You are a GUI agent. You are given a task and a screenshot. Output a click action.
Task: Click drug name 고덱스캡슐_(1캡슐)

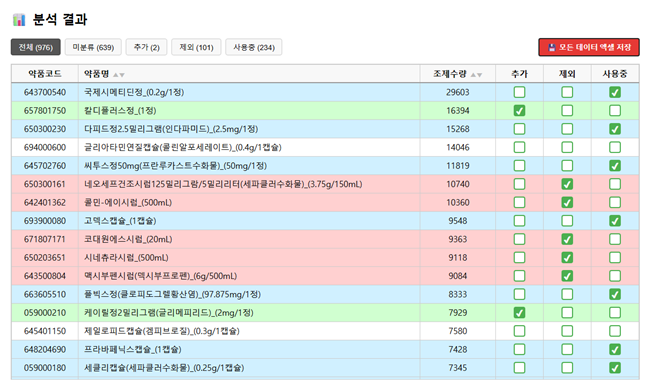pos(120,221)
